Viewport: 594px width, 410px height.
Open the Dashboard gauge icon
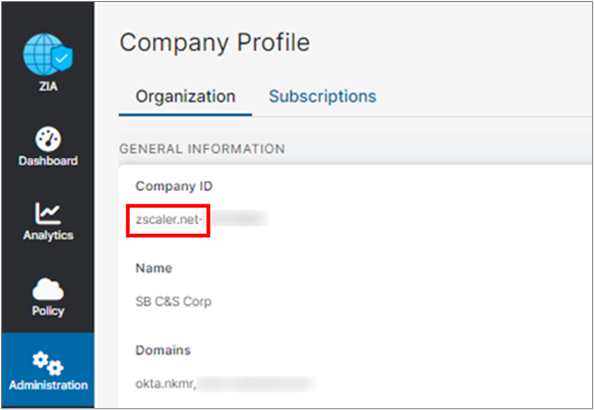[x=48, y=139]
